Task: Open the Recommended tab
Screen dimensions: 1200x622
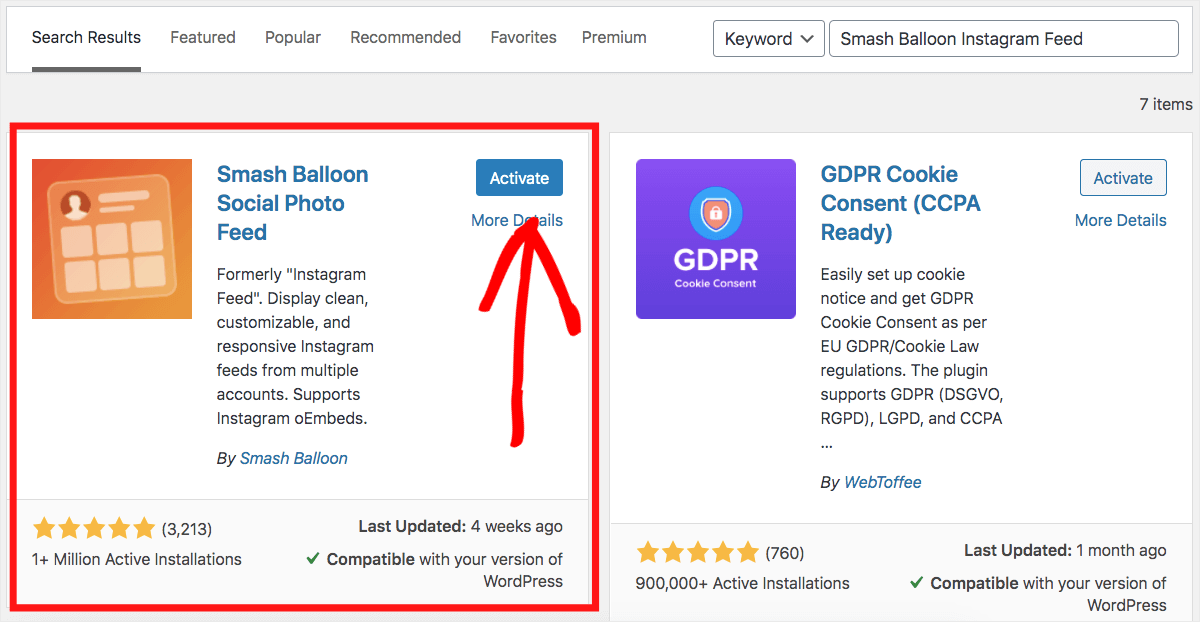Action: pos(406,37)
